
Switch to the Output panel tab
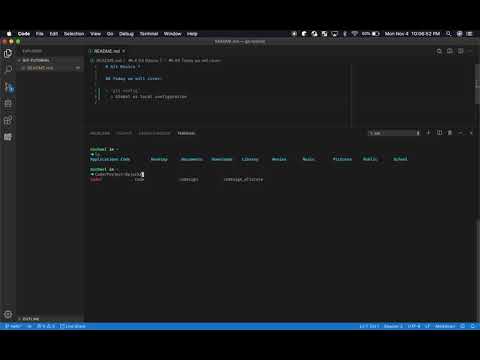[x=124, y=133]
